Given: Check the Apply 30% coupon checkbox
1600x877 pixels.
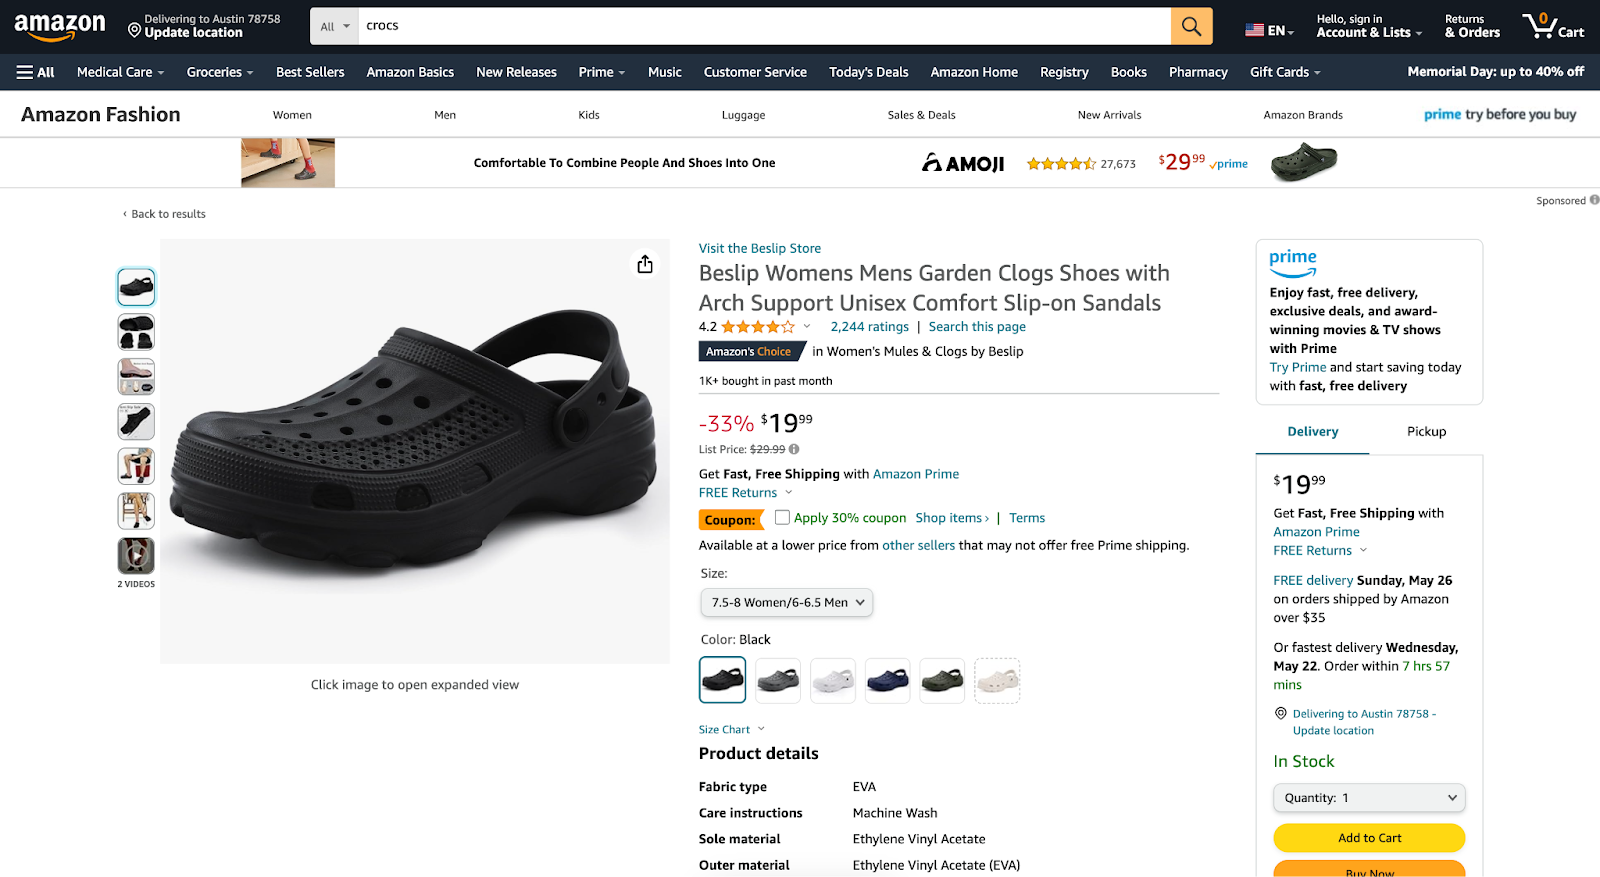Looking at the screenshot, I should tap(781, 517).
